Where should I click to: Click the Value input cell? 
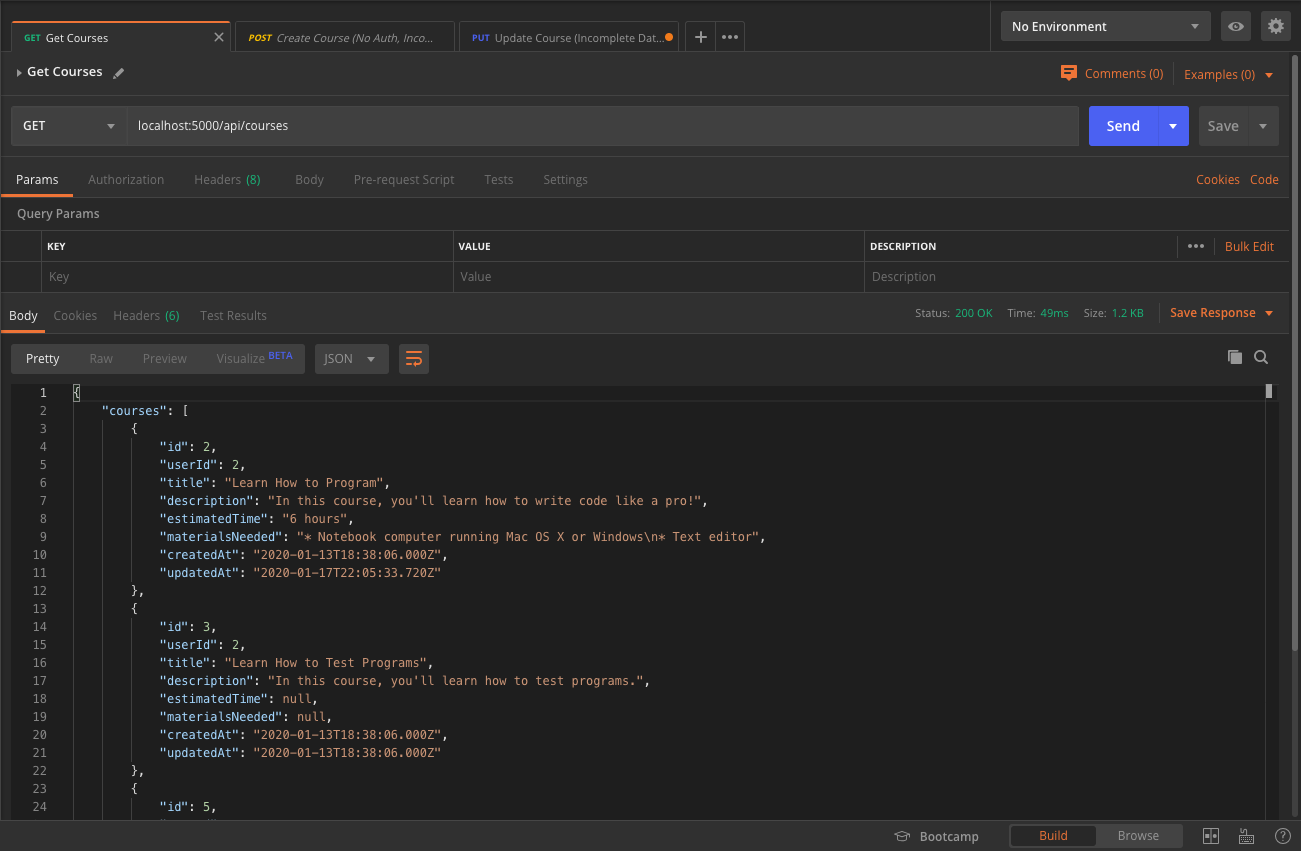659,277
